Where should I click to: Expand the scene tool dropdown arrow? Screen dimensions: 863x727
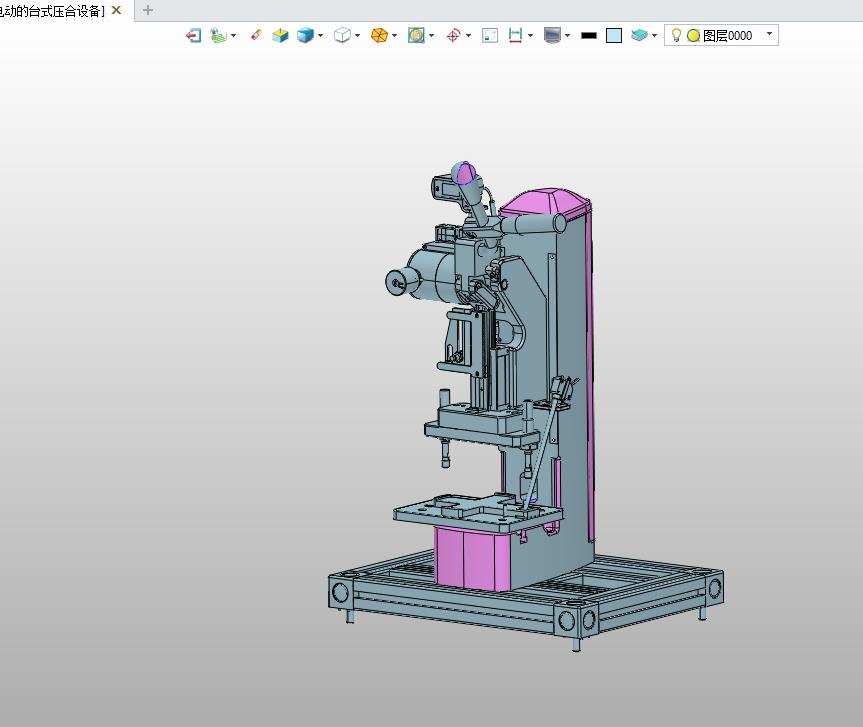tap(234, 36)
